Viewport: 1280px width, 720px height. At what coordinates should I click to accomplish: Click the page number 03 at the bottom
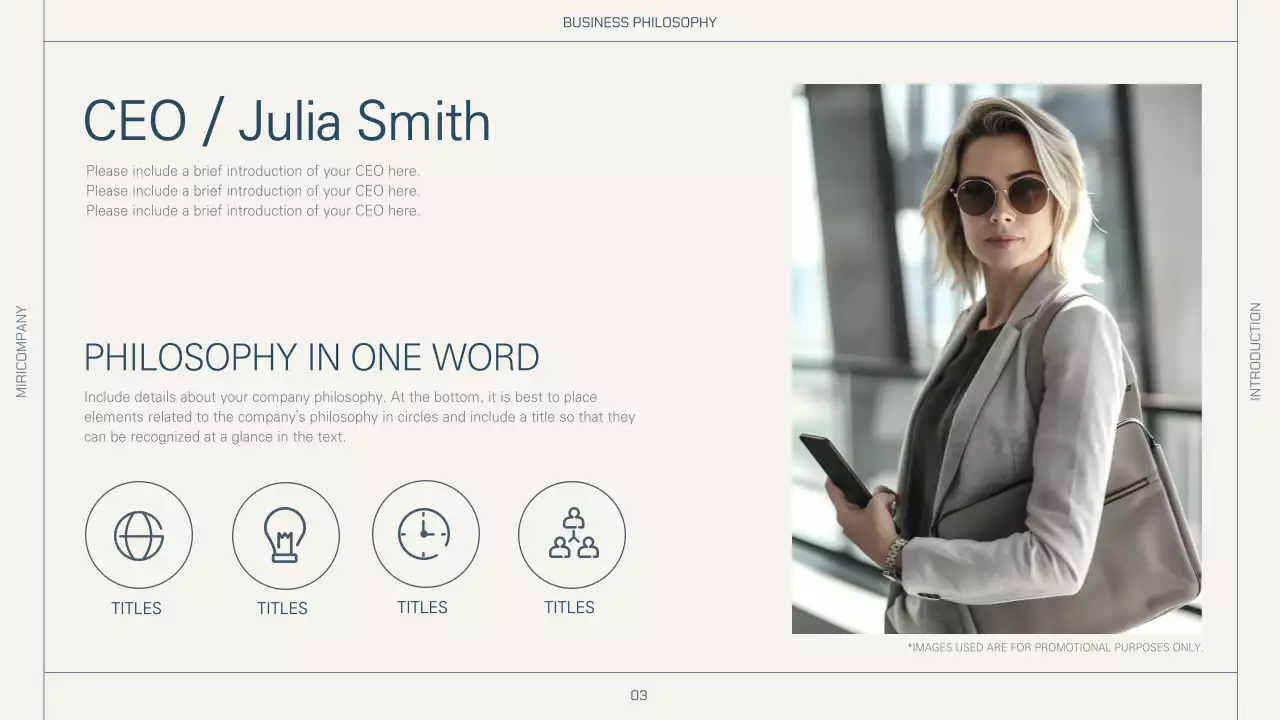tap(640, 695)
